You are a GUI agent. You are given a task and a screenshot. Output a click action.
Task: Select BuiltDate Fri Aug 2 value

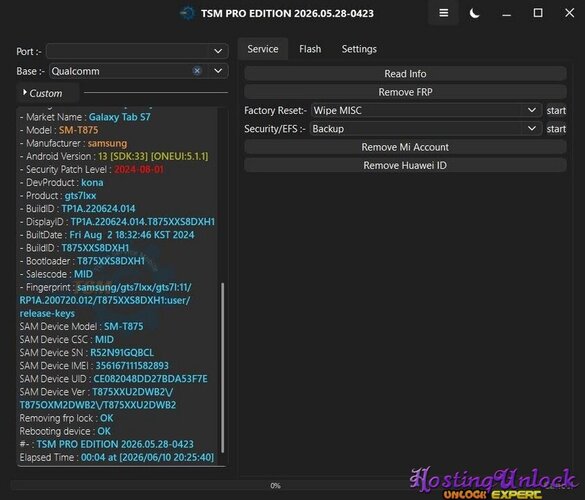pyautogui.click(x=132, y=235)
